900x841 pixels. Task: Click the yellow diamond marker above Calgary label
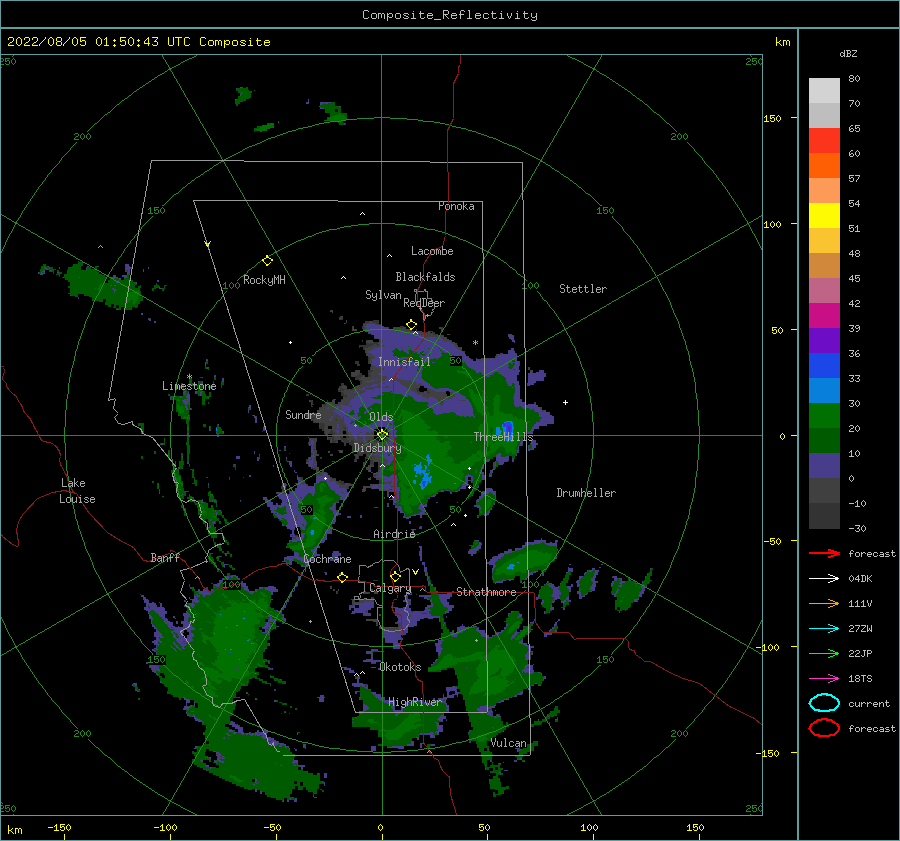point(395,576)
